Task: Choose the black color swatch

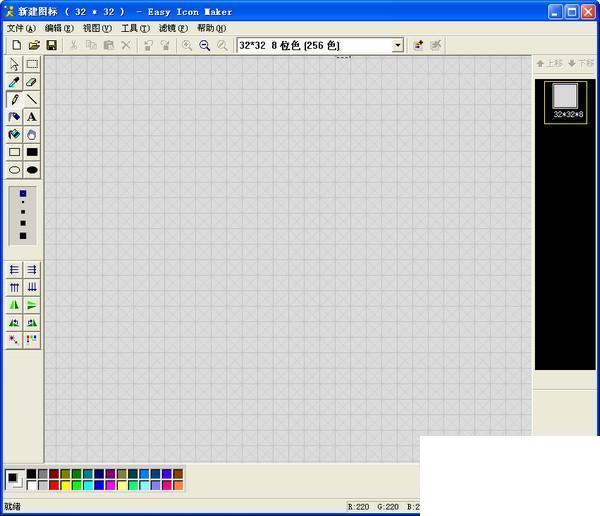Action: point(31,474)
